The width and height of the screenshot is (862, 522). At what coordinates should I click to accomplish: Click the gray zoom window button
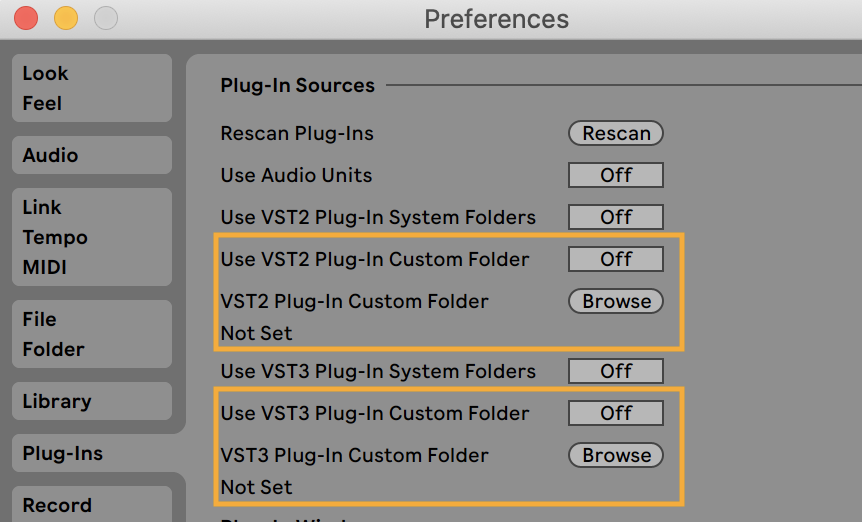click(105, 18)
